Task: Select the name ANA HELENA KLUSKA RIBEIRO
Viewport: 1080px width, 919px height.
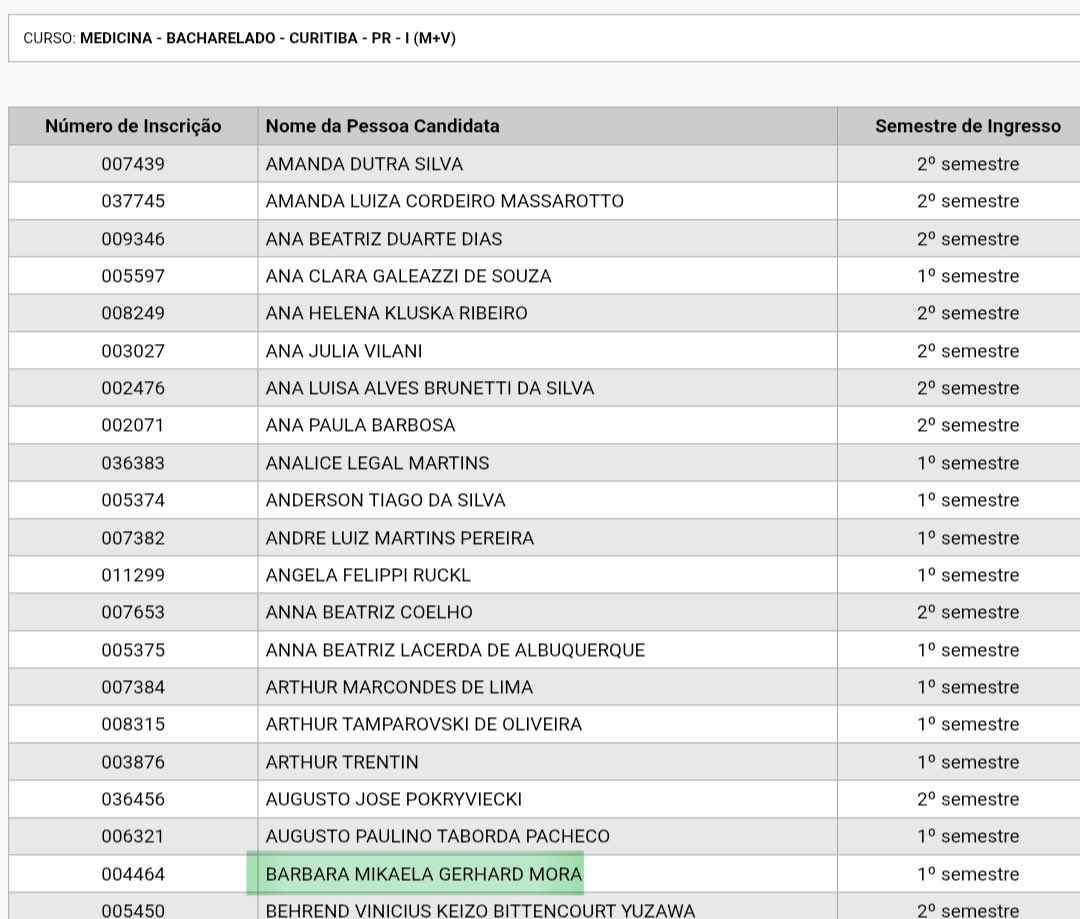Action: click(397, 313)
